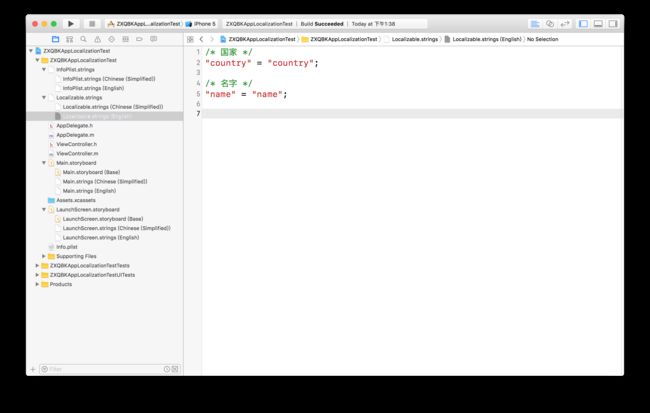Collapse the LaunchScreen.storyboard group
The image size is (650, 413).
pyautogui.click(x=44, y=209)
